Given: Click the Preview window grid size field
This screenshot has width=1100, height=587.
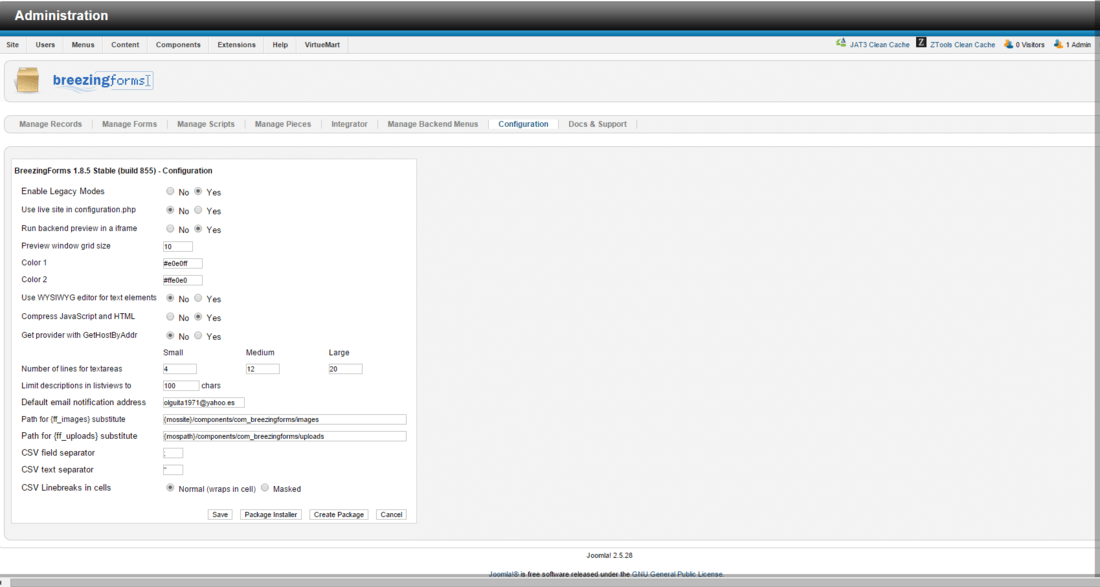Looking at the screenshot, I should tap(177, 247).
